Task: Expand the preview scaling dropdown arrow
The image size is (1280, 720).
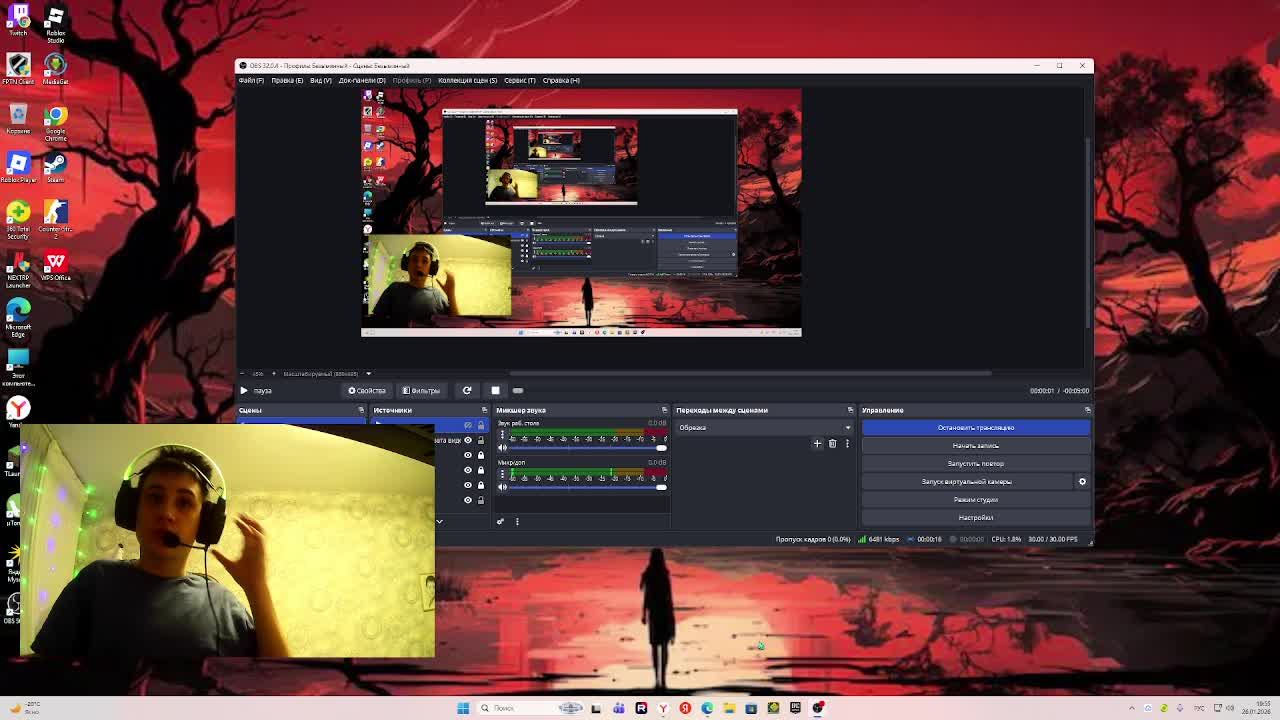Action: coord(368,374)
